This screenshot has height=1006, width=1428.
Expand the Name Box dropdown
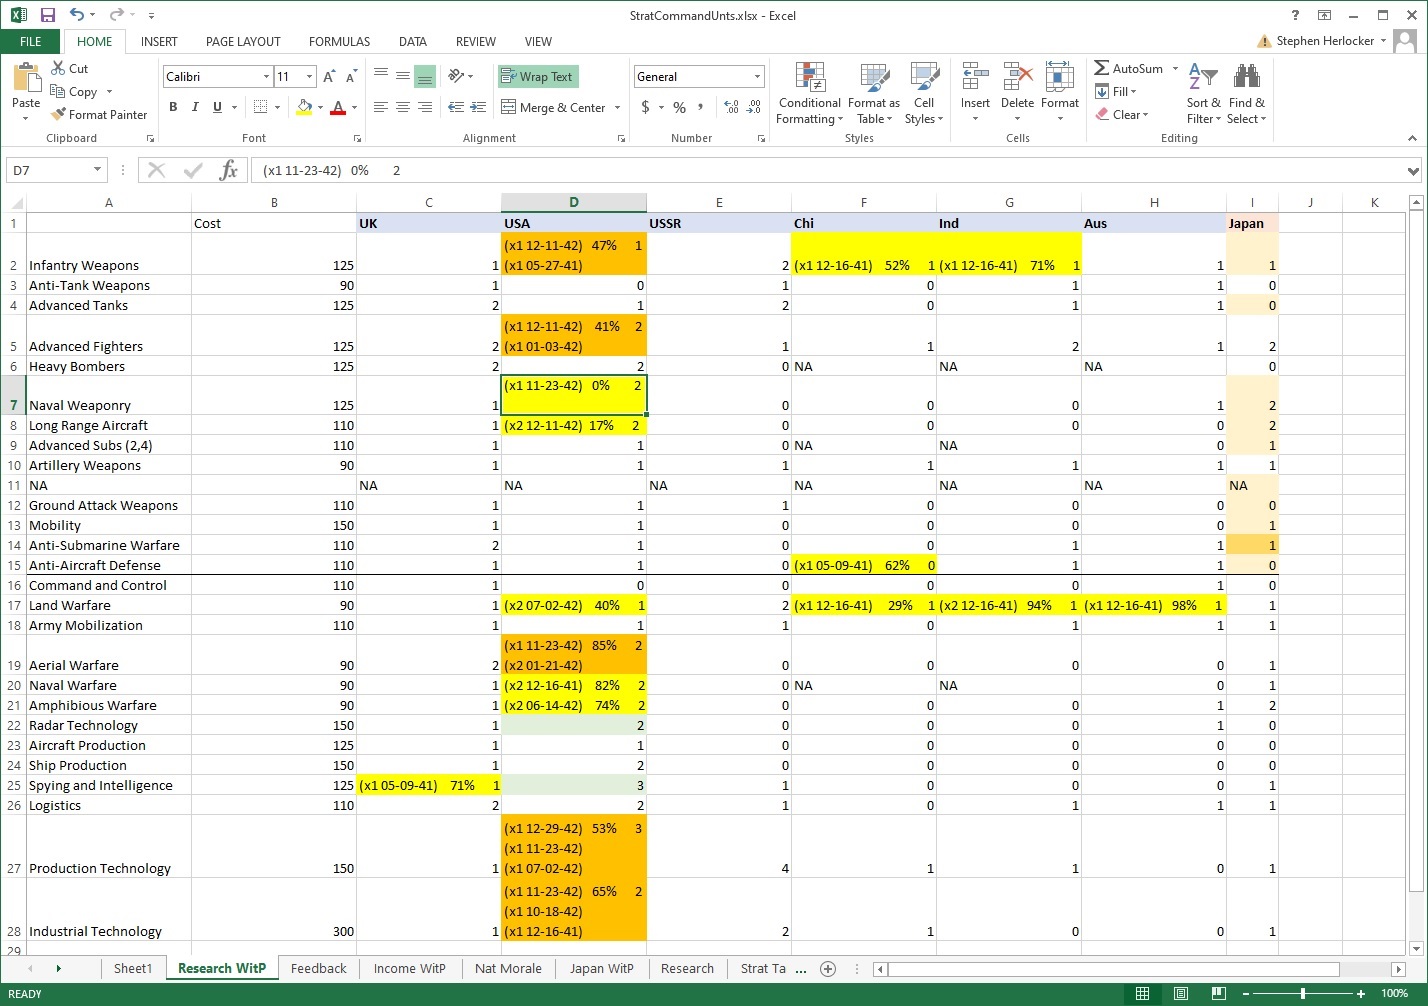point(97,170)
